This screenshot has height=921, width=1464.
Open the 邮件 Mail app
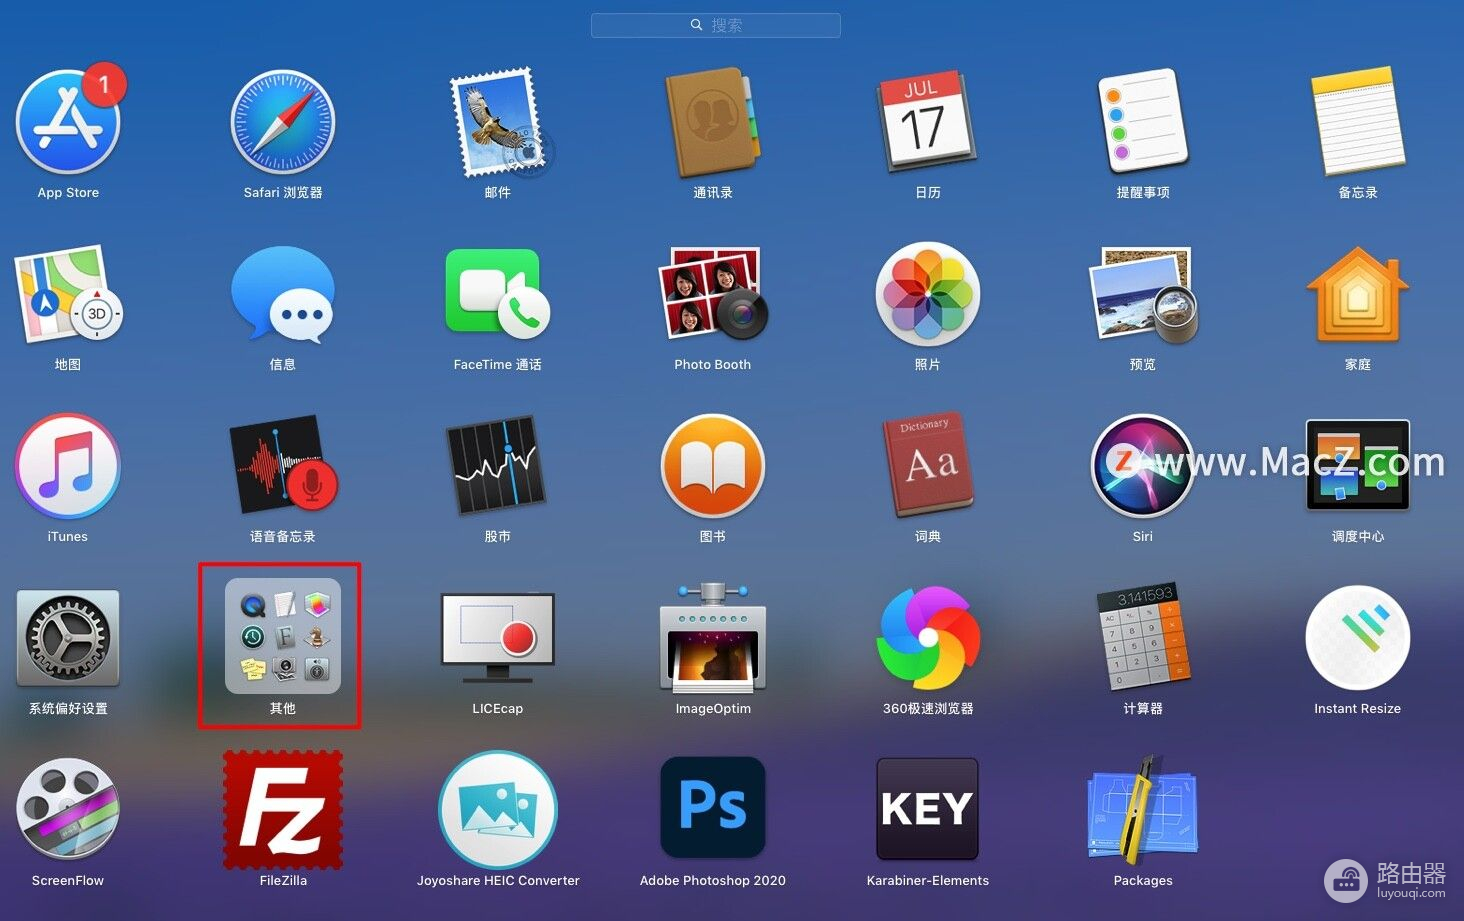tap(500, 122)
